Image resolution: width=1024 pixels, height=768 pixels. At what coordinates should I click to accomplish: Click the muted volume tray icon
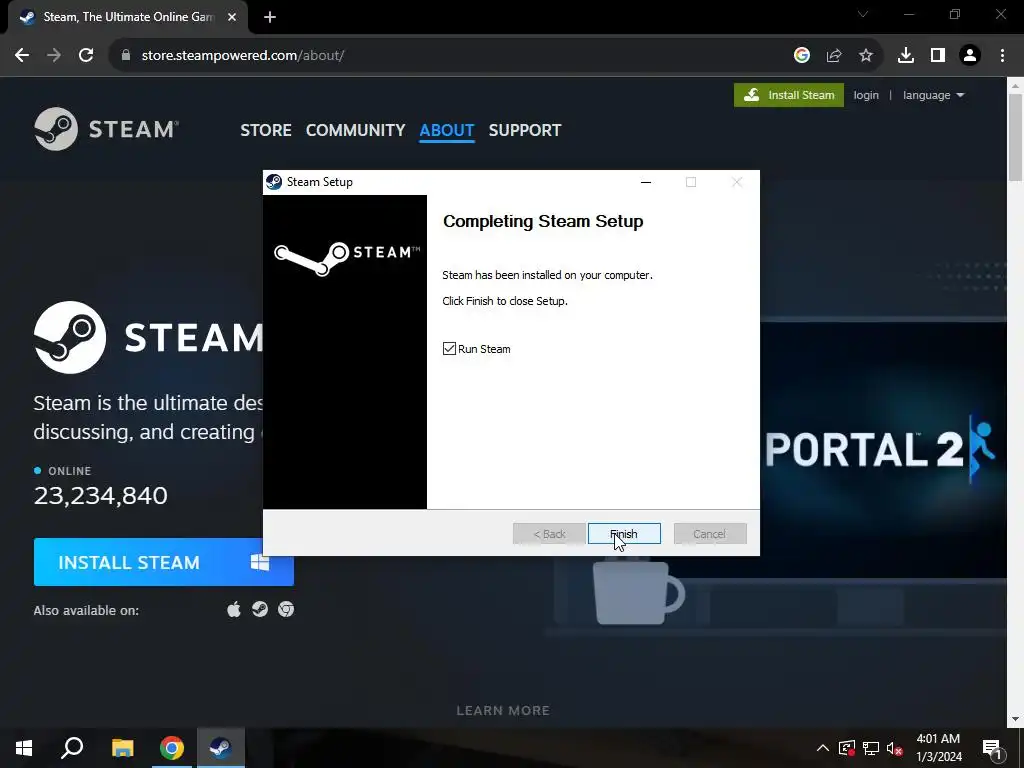click(894, 748)
